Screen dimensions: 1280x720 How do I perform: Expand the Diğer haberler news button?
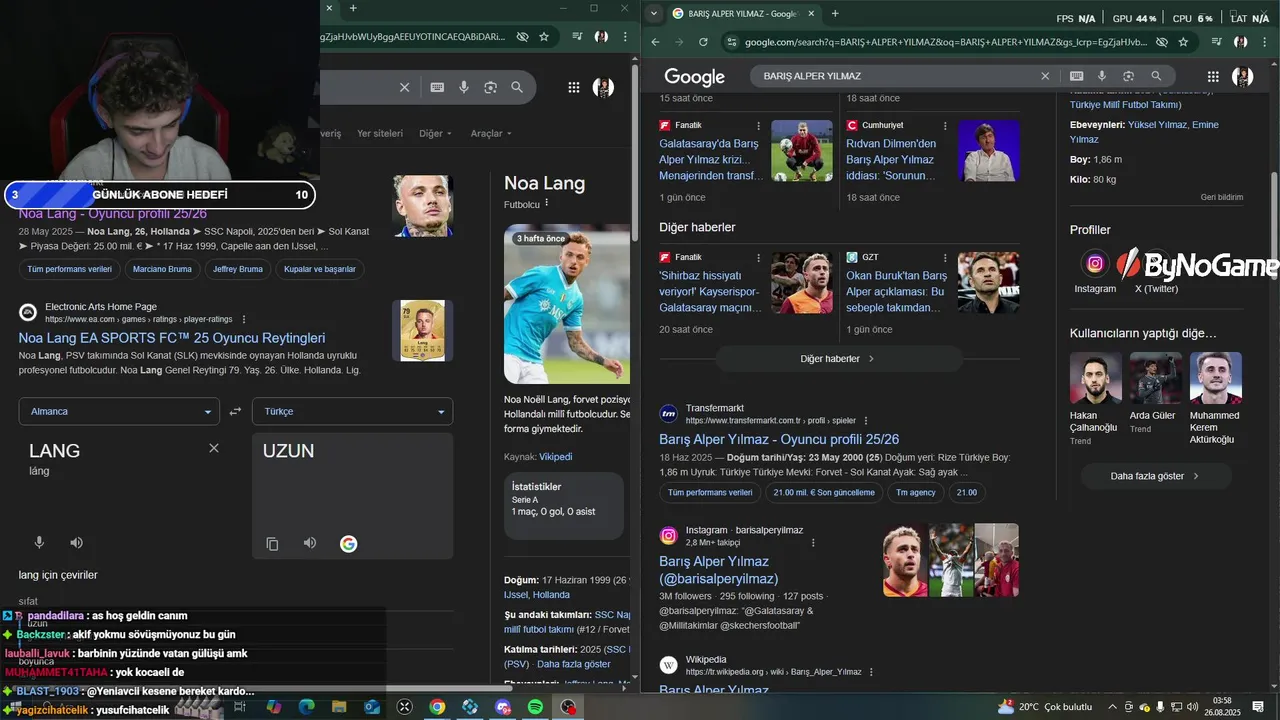pos(838,358)
